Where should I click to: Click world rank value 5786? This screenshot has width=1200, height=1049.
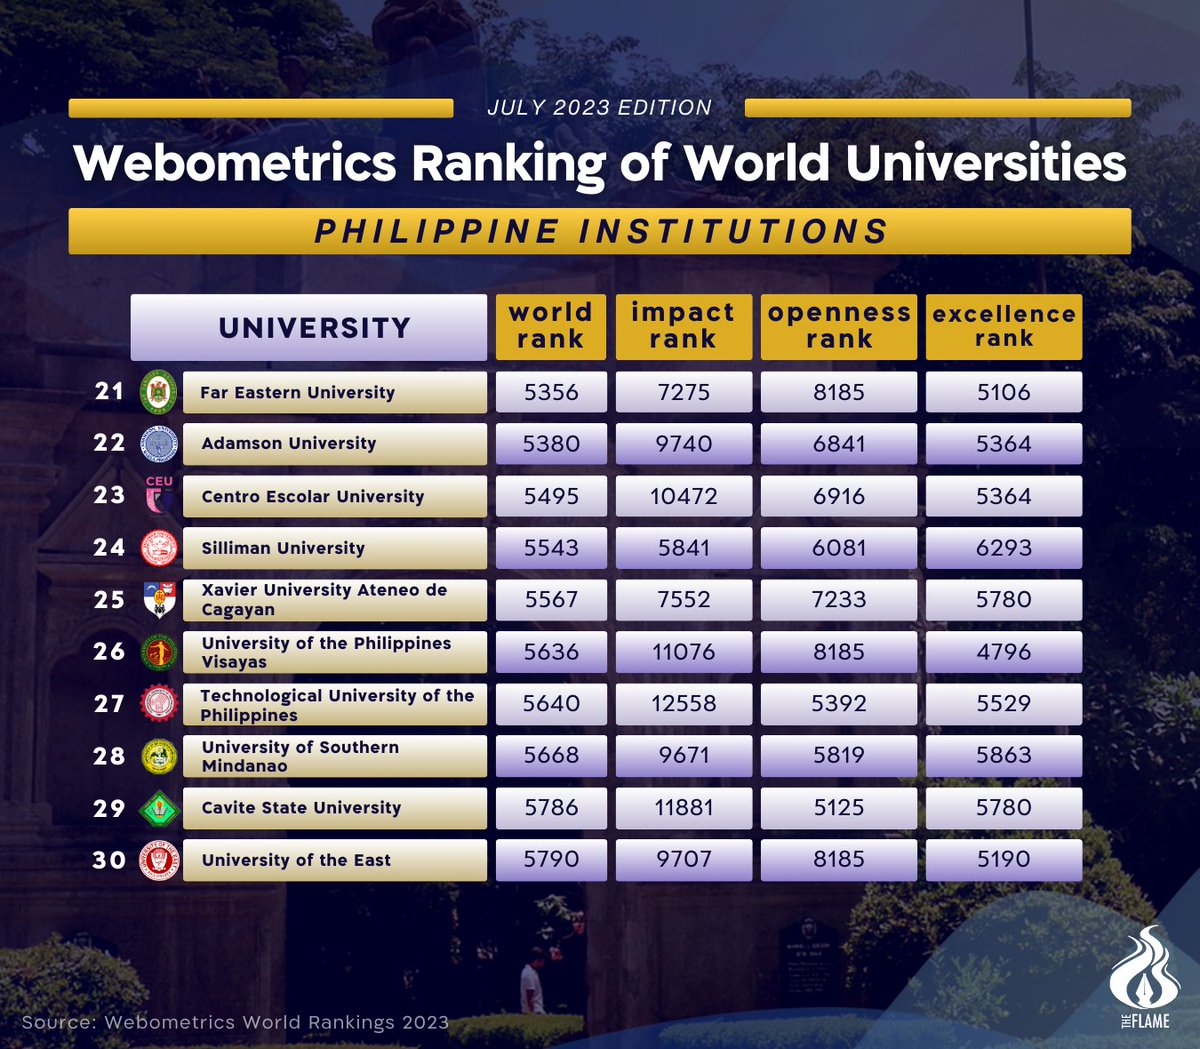click(x=551, y=808)
